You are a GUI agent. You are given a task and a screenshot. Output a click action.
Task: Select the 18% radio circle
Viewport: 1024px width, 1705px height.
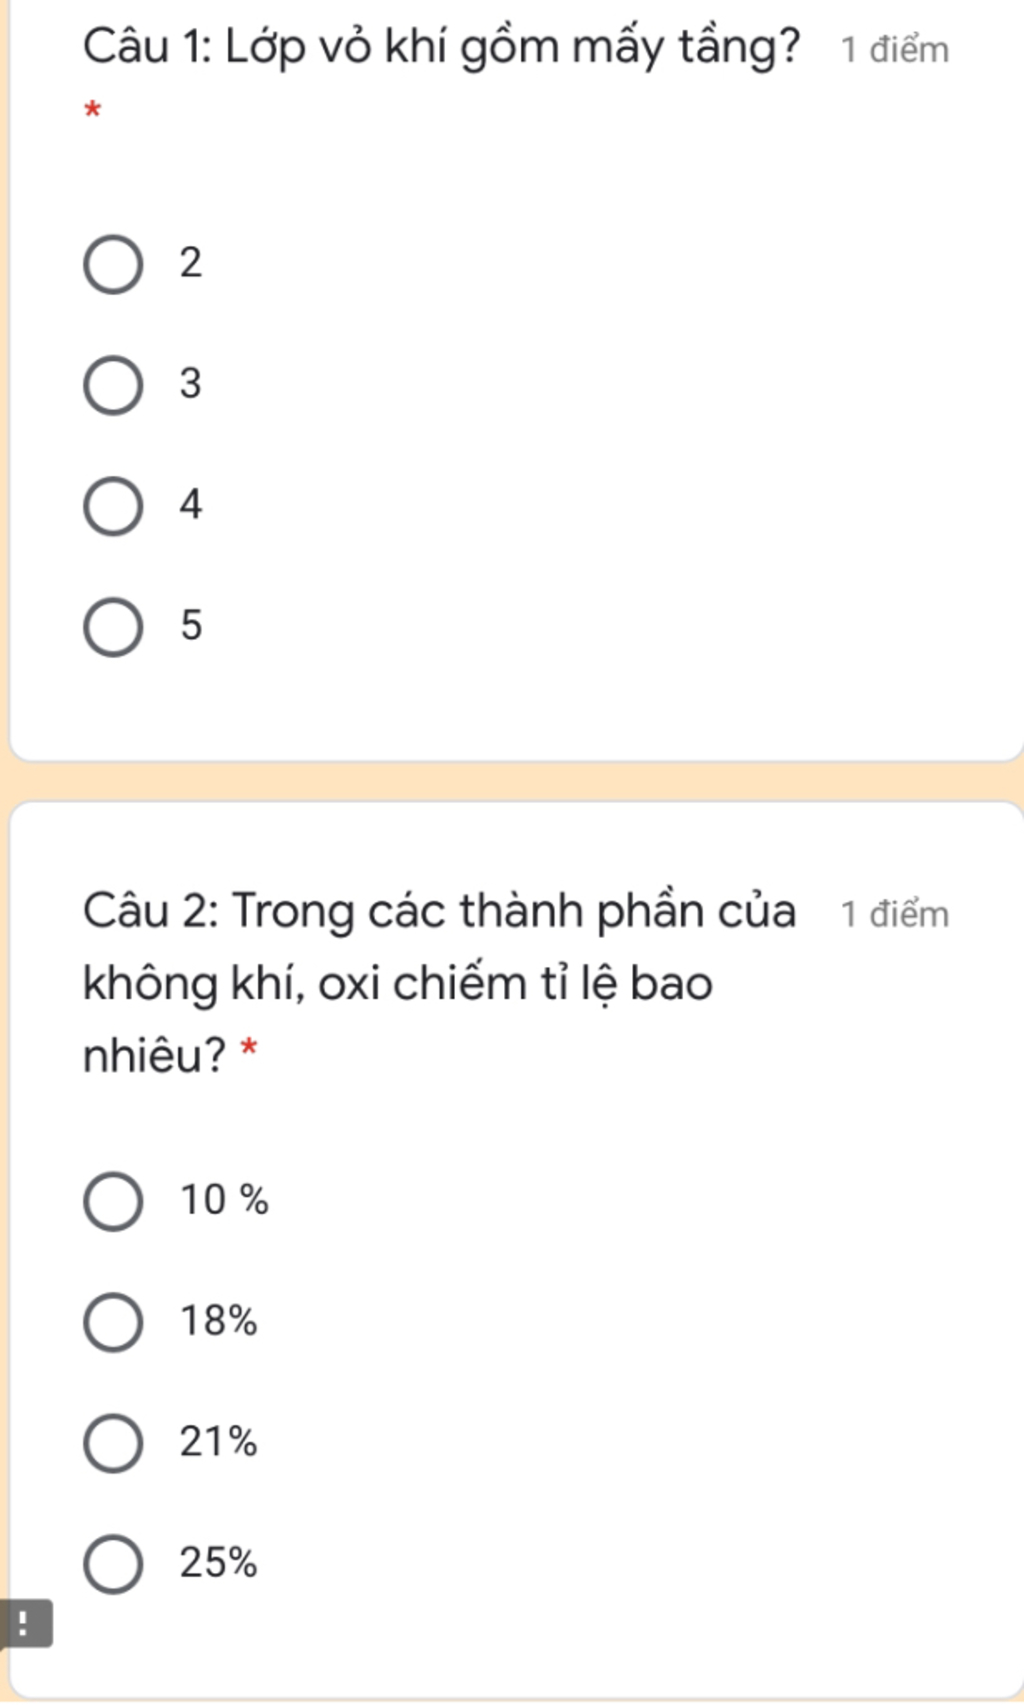tap(113, 1322)
